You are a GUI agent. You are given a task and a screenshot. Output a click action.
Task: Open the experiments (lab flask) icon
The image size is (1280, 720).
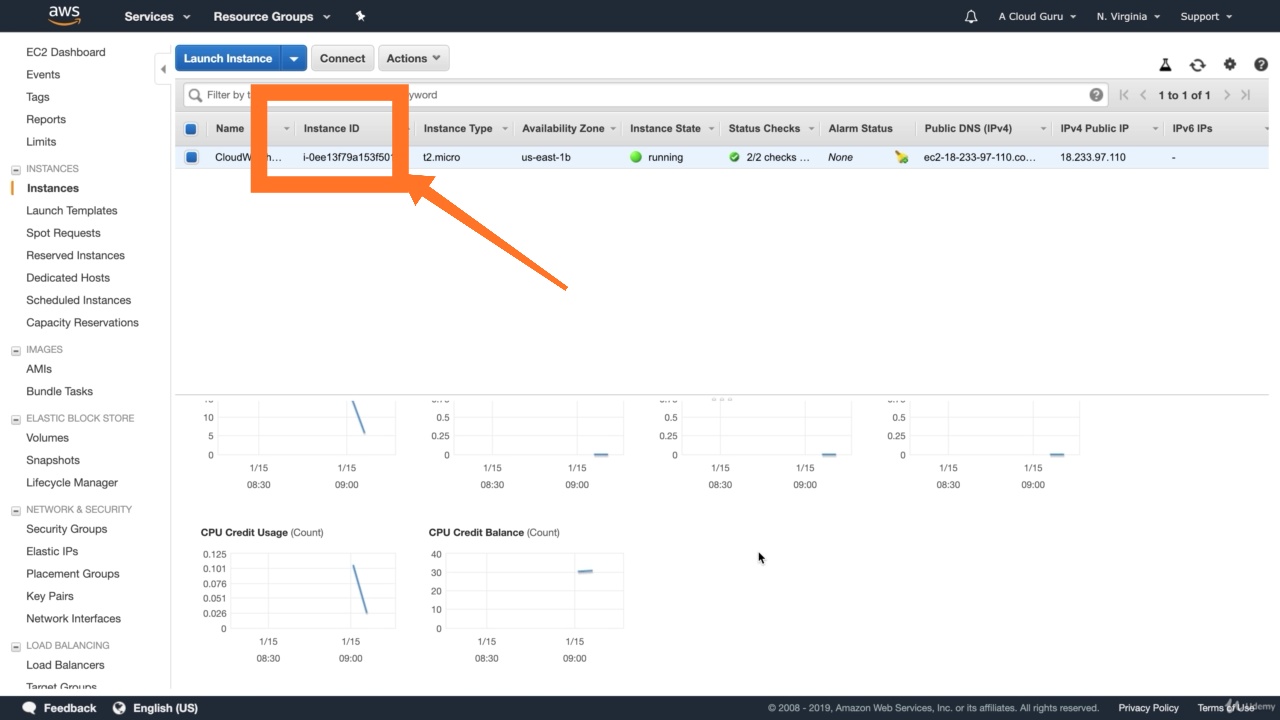pos(1166,63)
